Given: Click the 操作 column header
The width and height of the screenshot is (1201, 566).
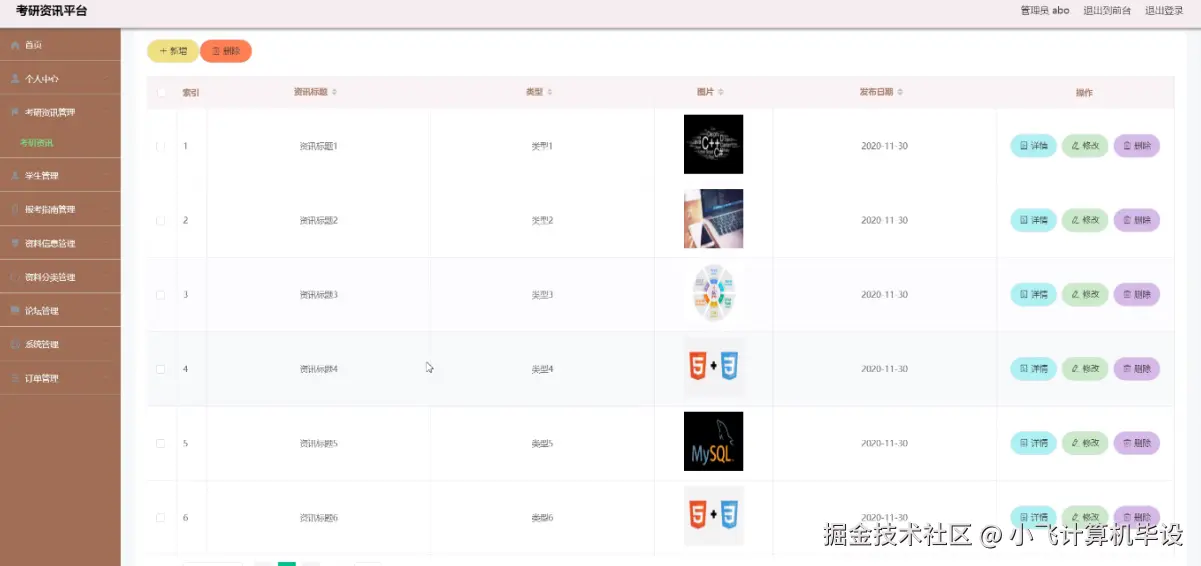Looking at the screenshot, I should pos(1084,92).
